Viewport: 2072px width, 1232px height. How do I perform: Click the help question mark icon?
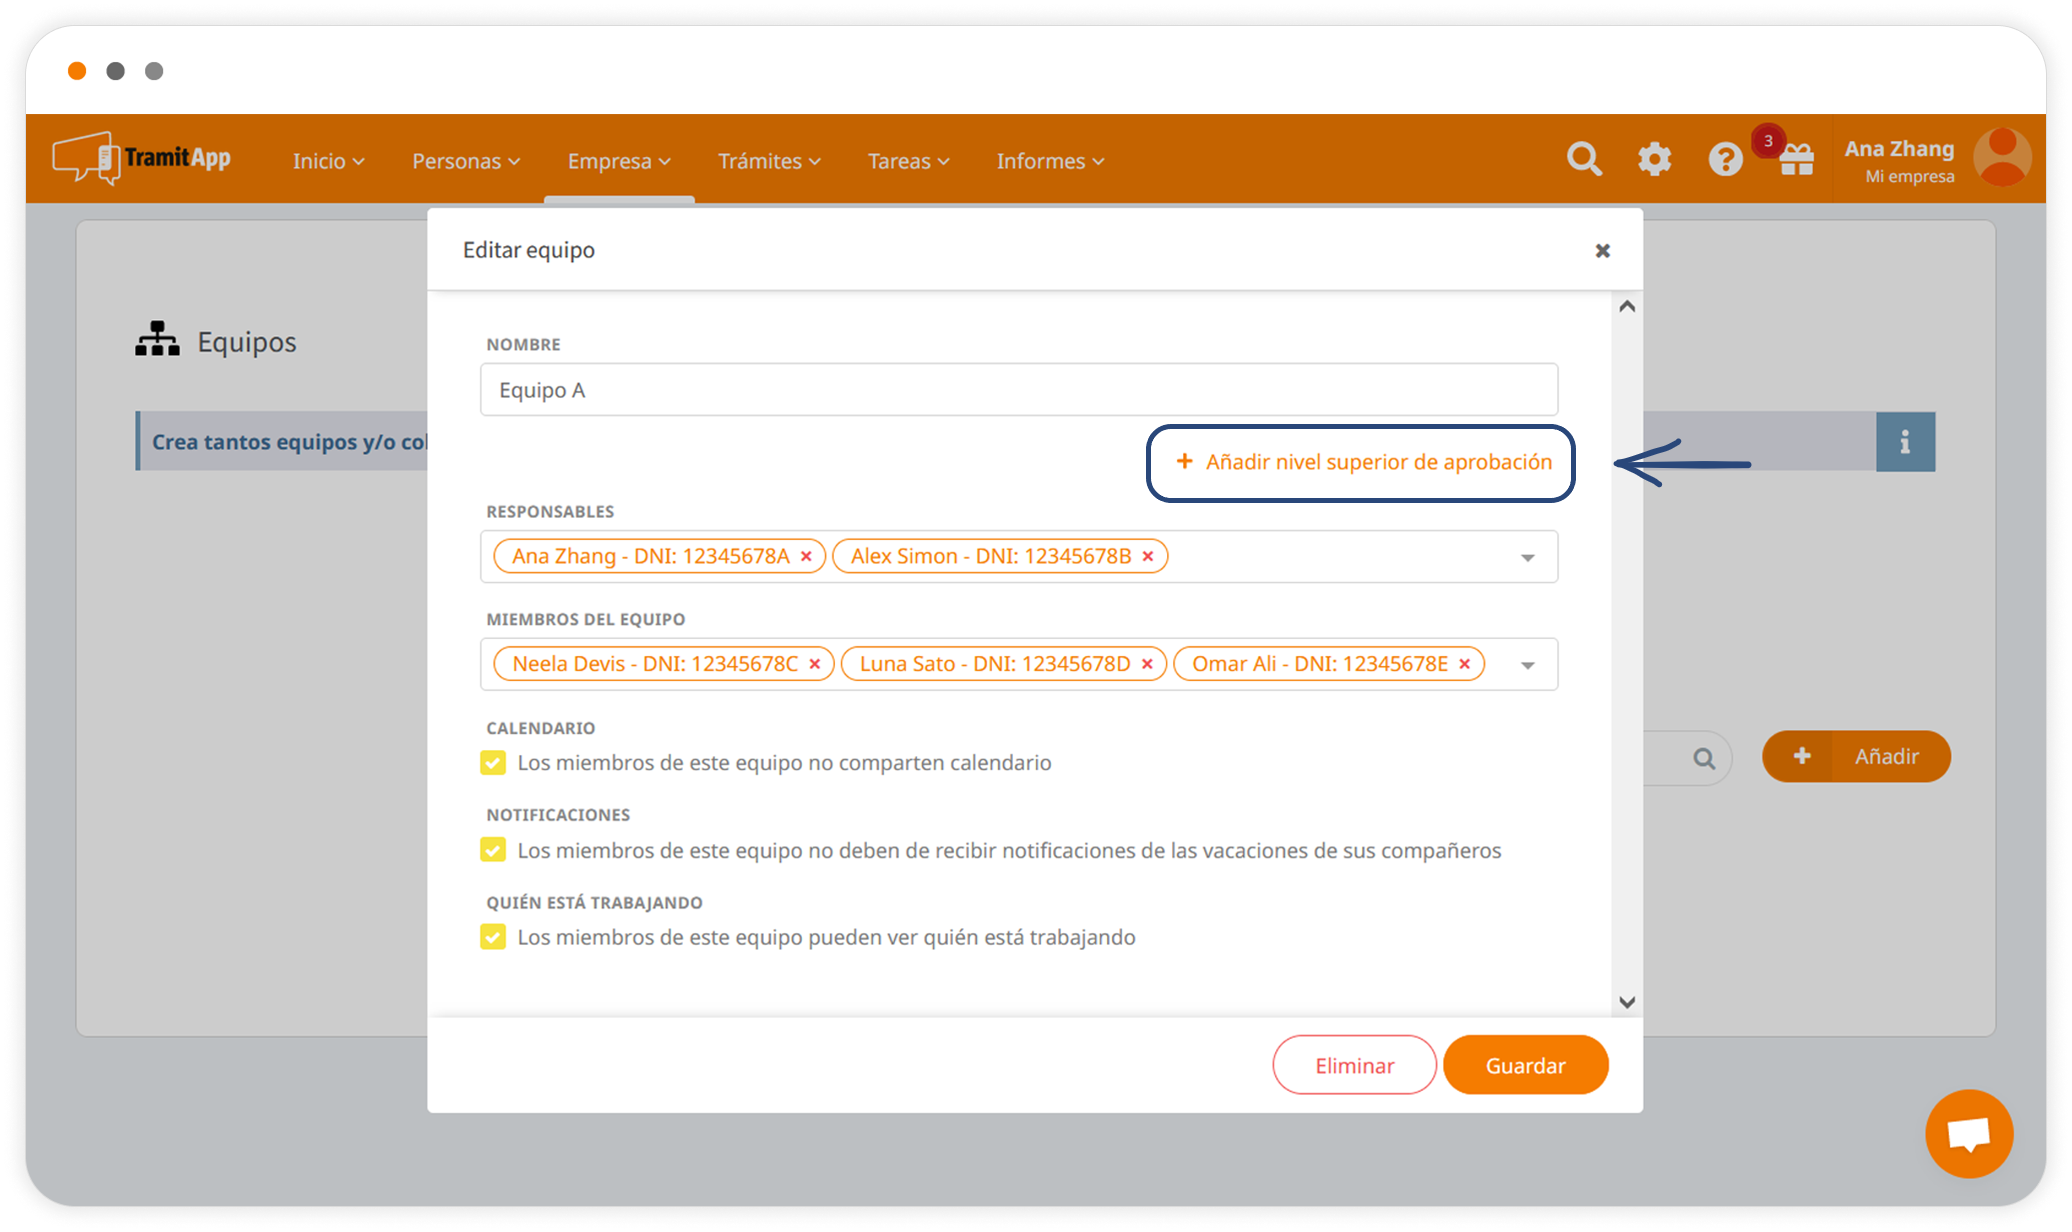point(1725,159)
